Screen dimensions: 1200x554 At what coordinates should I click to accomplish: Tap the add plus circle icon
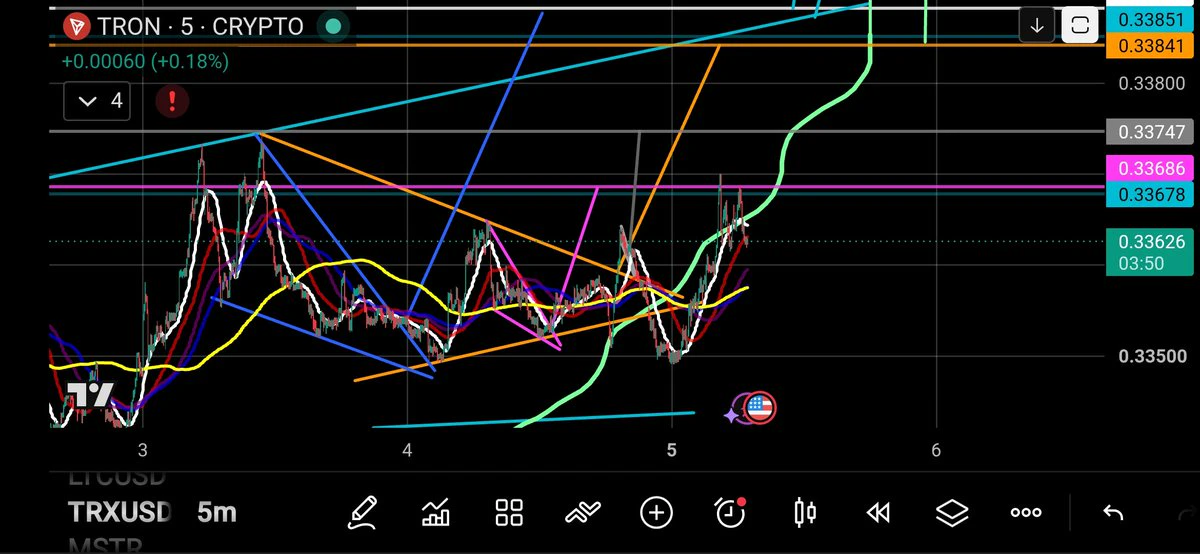656,513
